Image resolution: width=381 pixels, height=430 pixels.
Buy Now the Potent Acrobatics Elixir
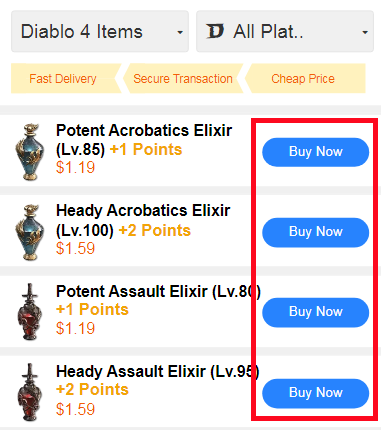(315, 152)
